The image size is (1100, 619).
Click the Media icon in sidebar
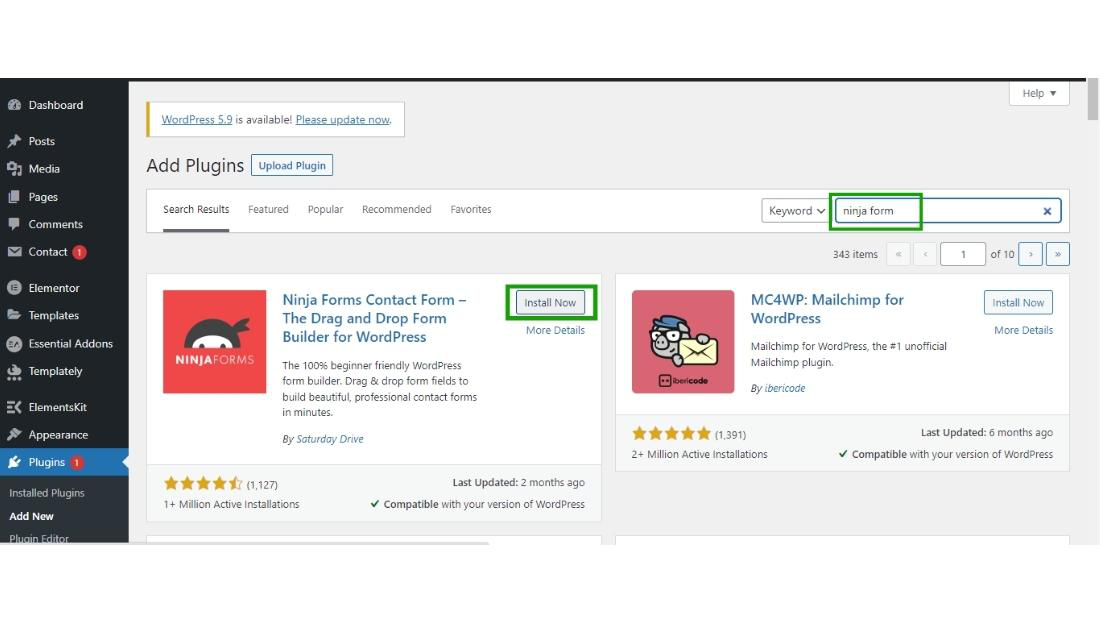tap(14, 168)
